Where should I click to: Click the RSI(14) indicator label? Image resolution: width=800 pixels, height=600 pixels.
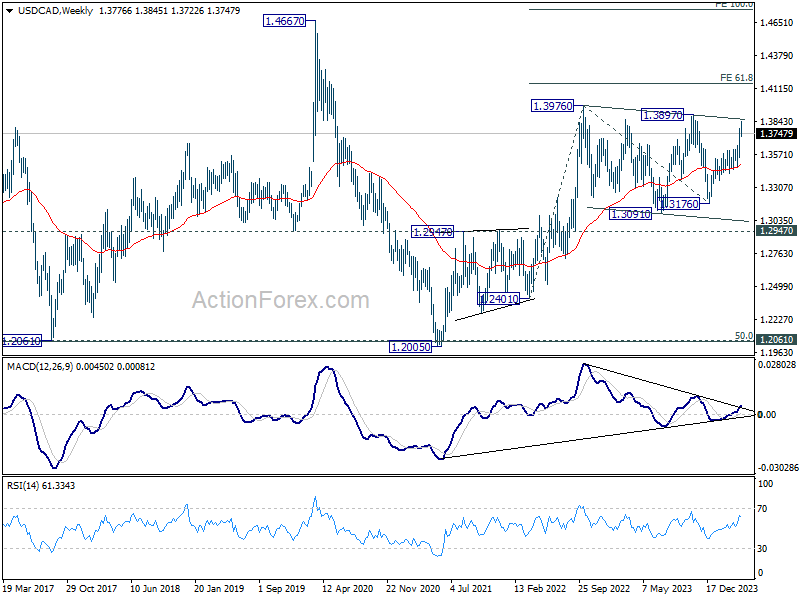coord(25,486)
